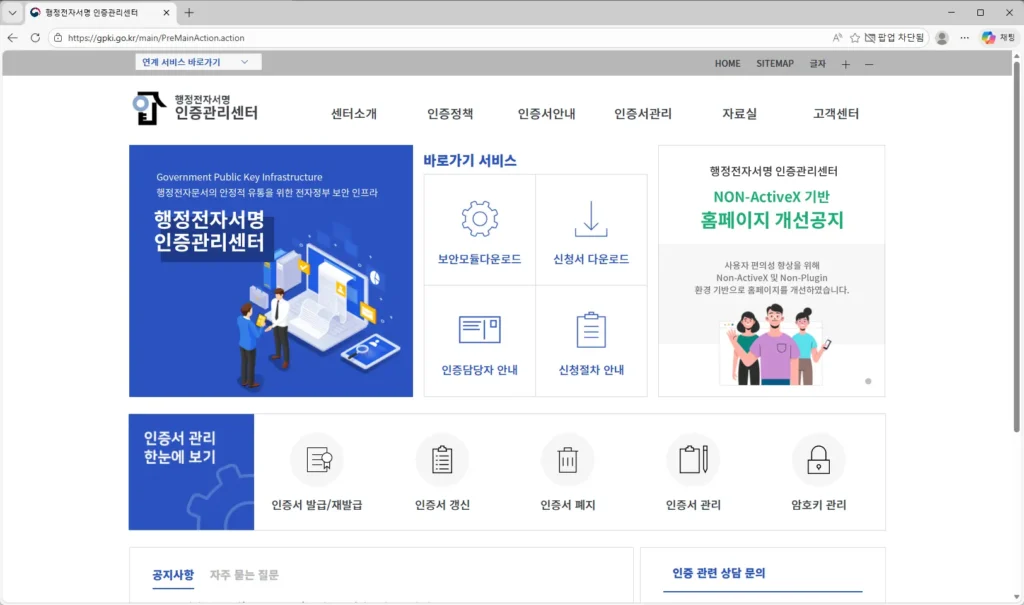Click the SITEMAP link
The image size is (1024, 605).
pyautogui.click(x=775, y=62)
